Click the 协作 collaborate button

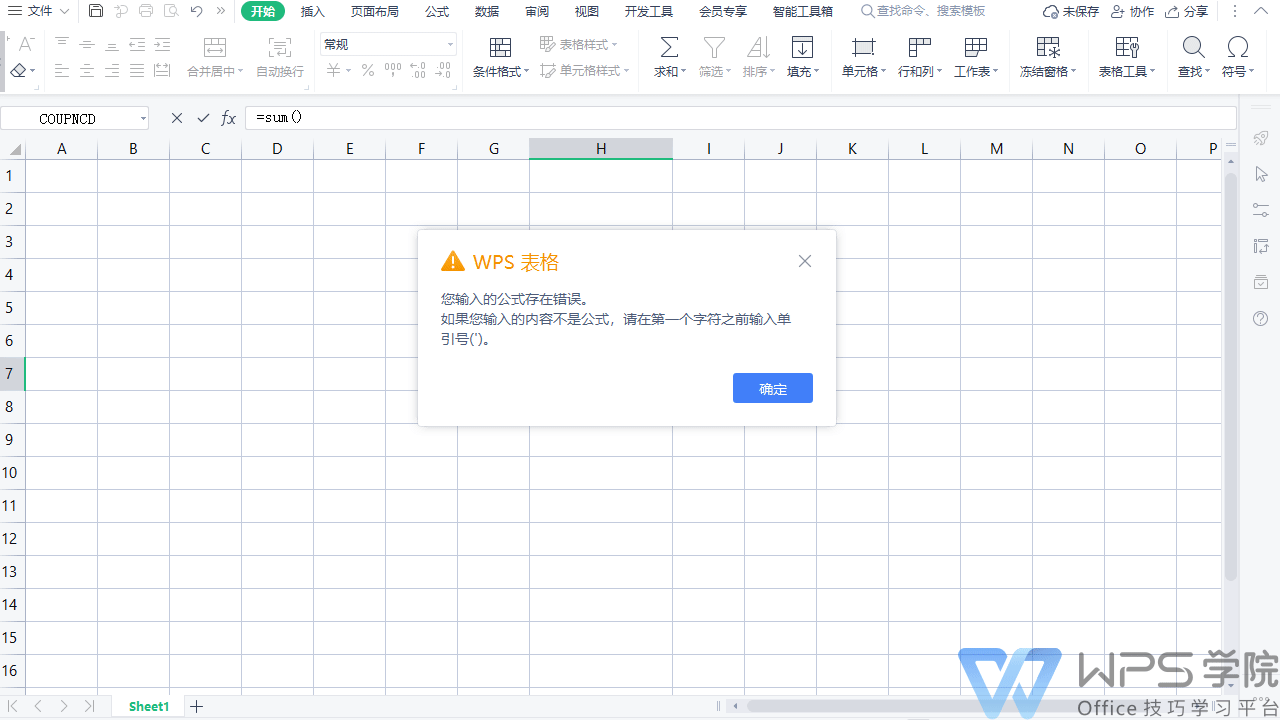[x=1132, y=12]
